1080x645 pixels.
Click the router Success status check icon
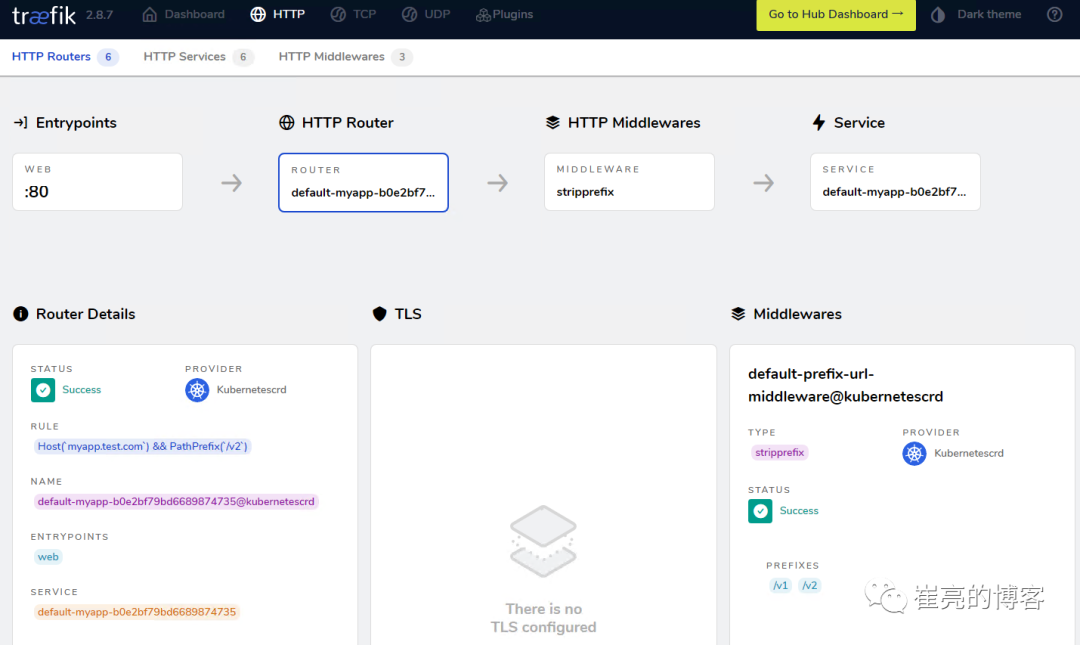[43, 390]
